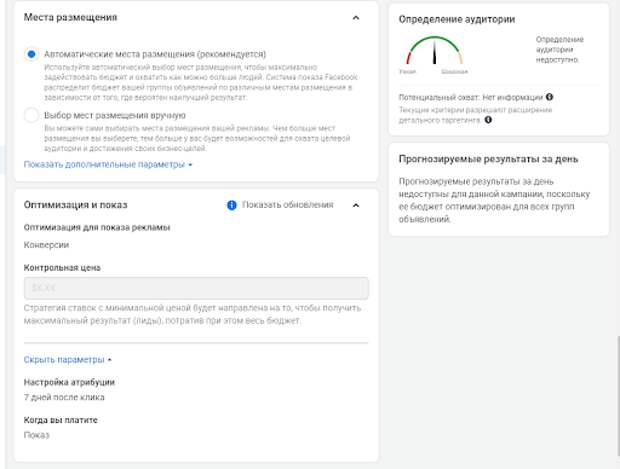This screenshot has height=469, width=620.
Task: Click the Оптимизация и показ header title
Action: point(76,205)
